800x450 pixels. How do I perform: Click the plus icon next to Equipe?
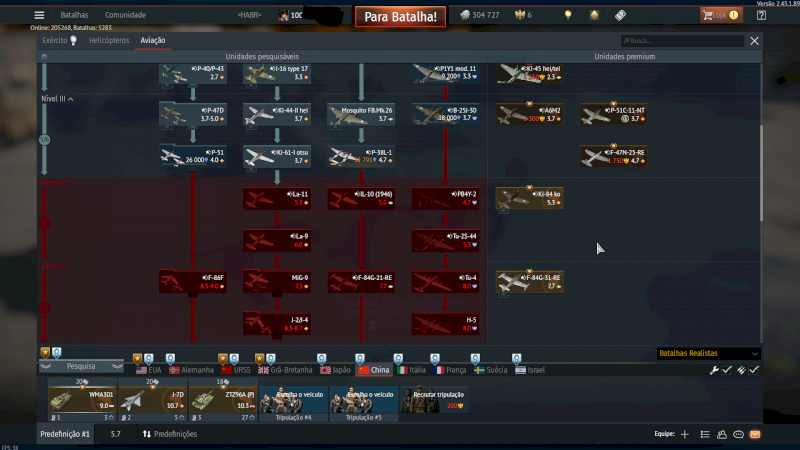(x=685, y=434)
